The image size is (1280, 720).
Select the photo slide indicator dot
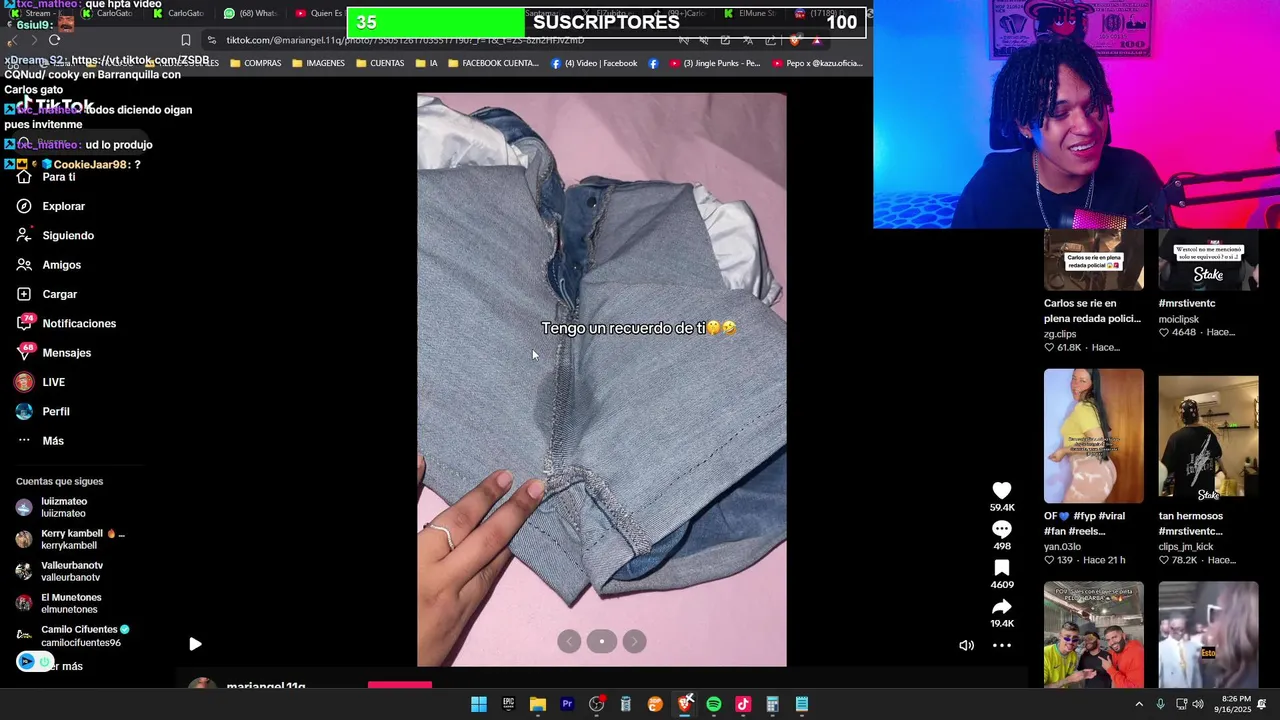(x=602, y=642)
